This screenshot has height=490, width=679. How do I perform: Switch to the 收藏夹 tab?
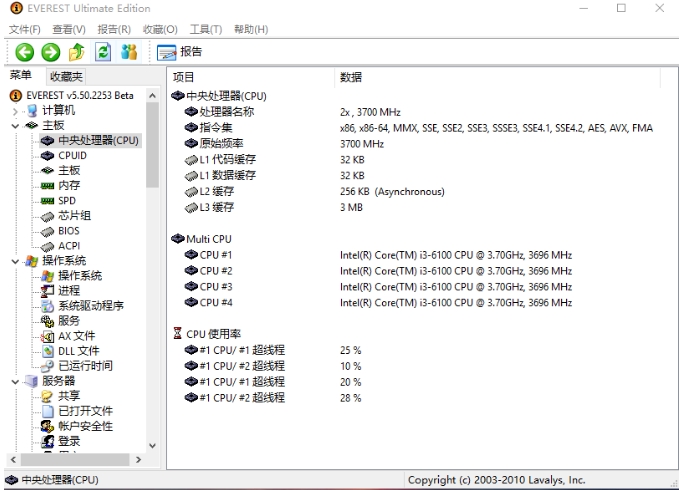(66, 77)
